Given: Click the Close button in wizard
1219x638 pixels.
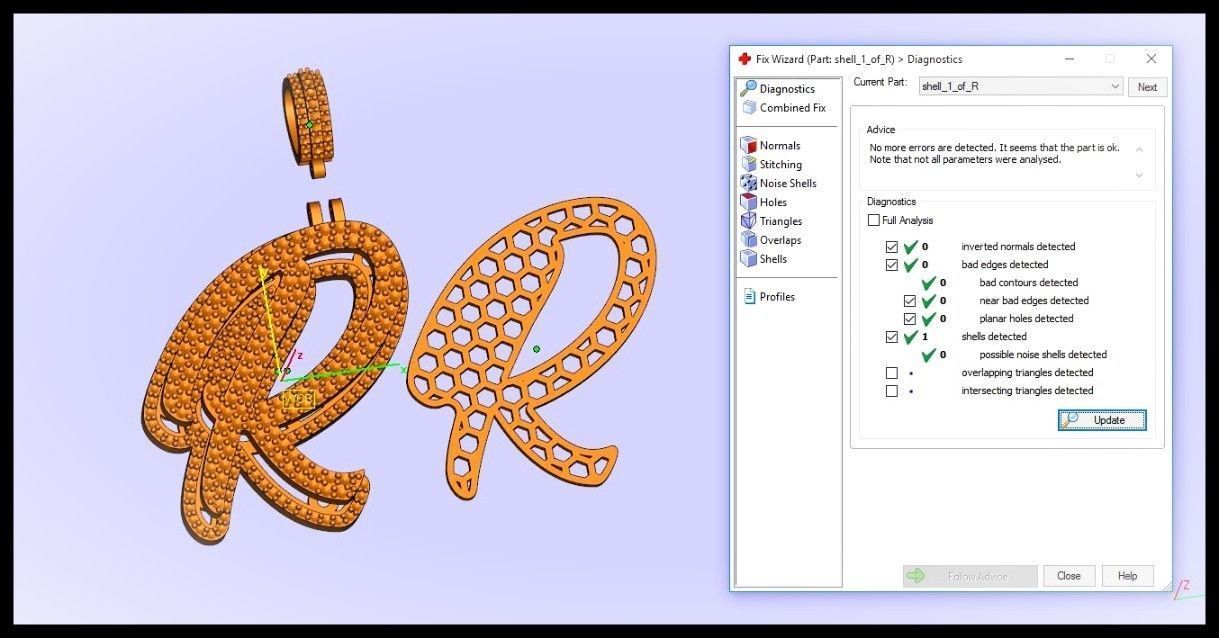Looking at the screenshot, I should click(x=1069, y=576).
